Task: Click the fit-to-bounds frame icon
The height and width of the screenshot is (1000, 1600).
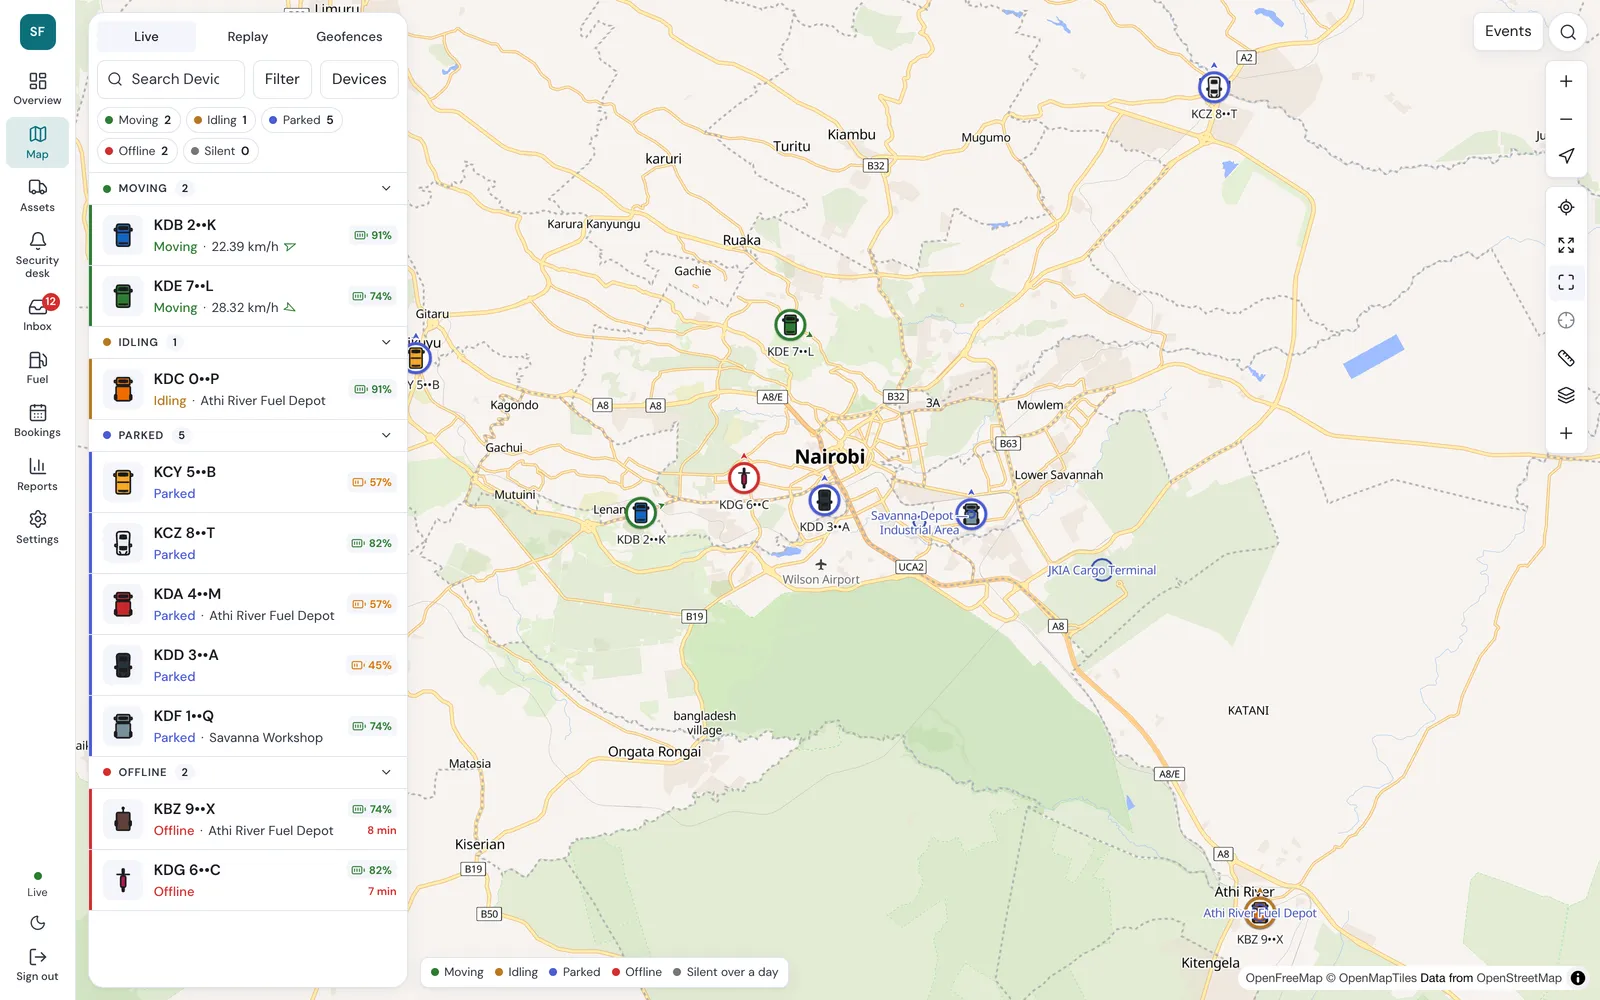Action: point(1566,283)
